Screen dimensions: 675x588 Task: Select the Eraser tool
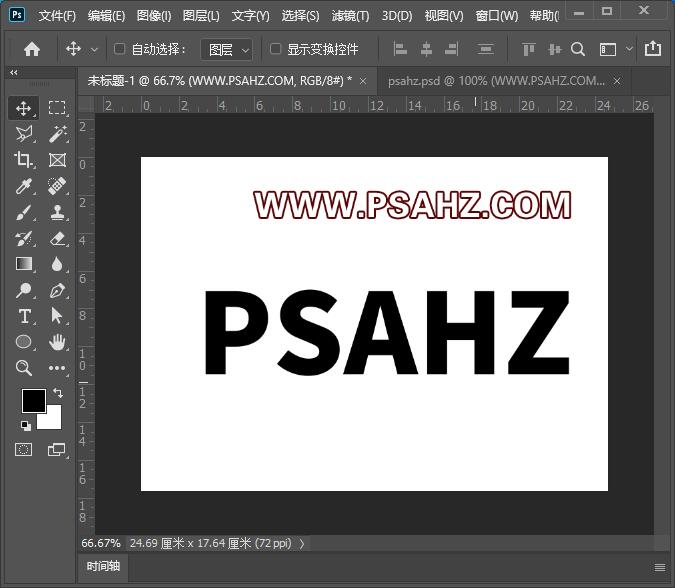pos(57,238)
